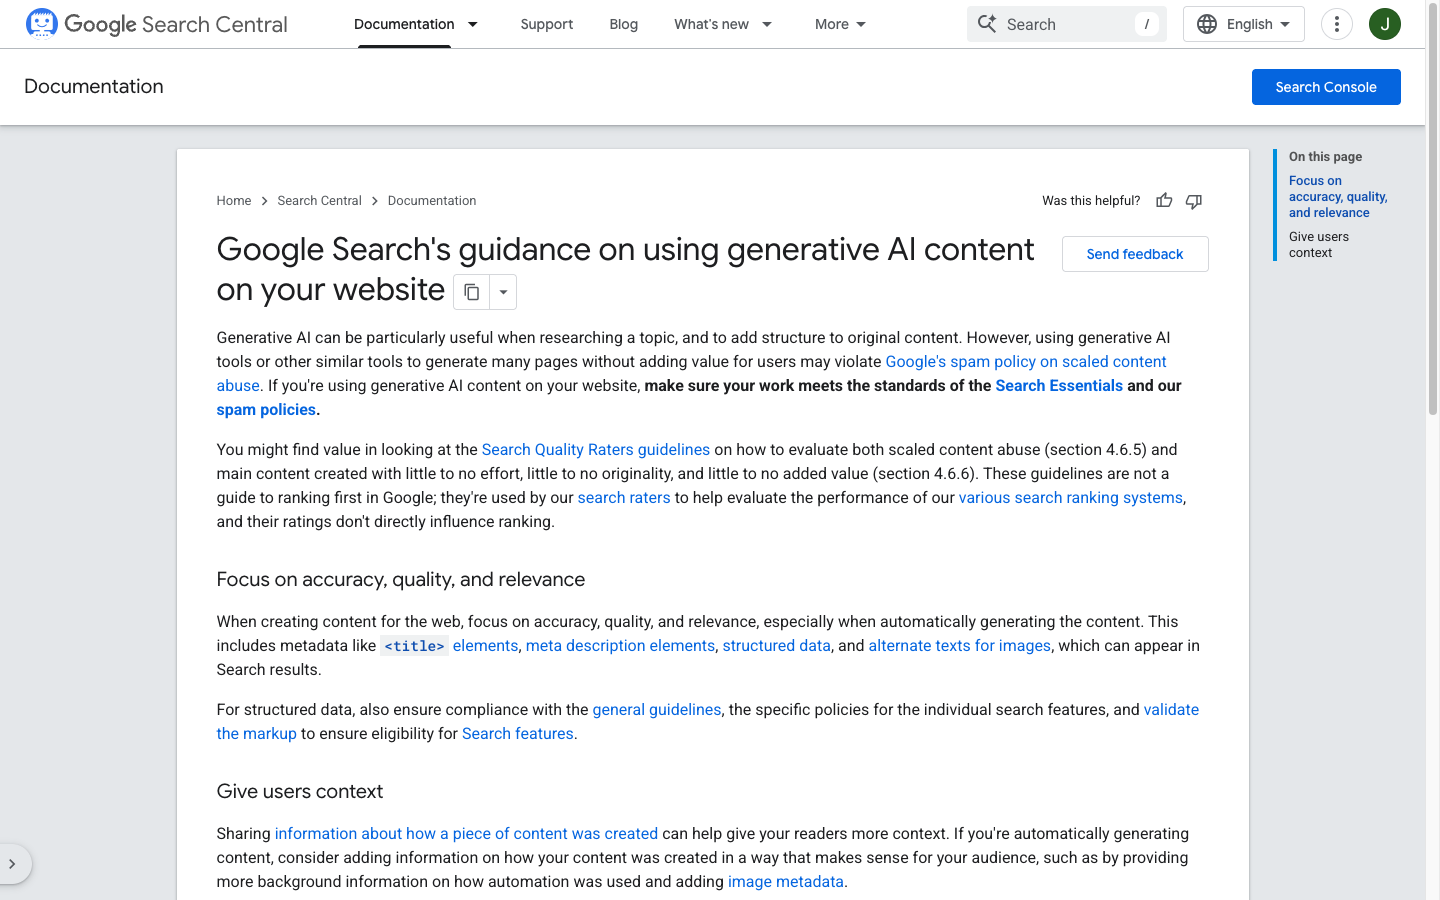The image size is (1440, 900).
Task: Open various search ranking systems link
Action: [x=1071, y=498]
